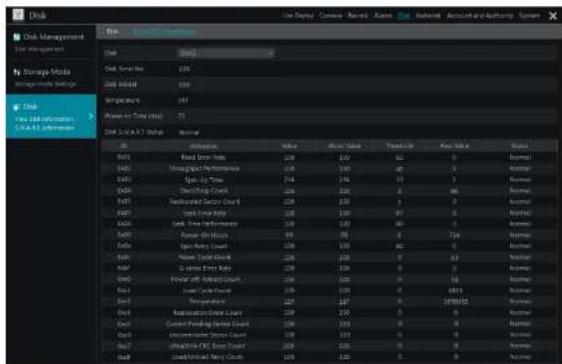562x364 pixels.
Task: Click the ID column header
Action: (123, 146)
